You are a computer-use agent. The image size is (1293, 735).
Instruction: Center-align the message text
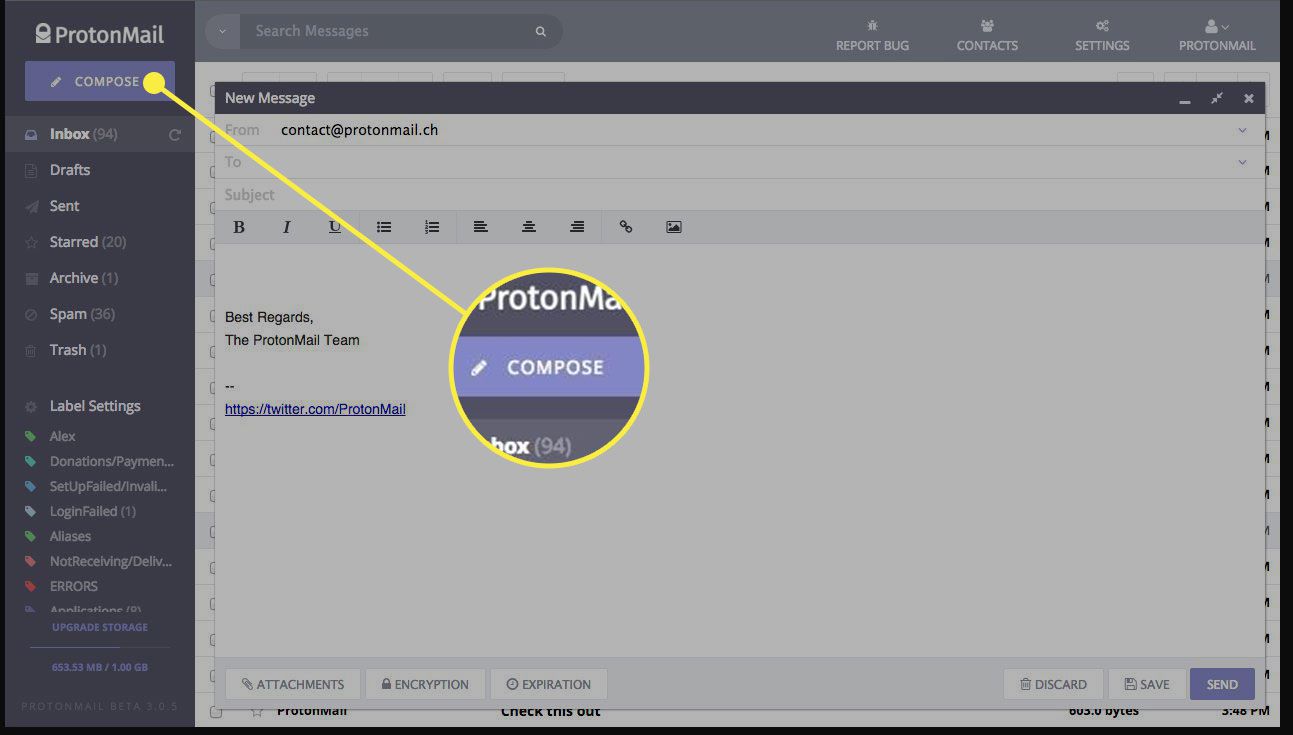coord(529,227)
